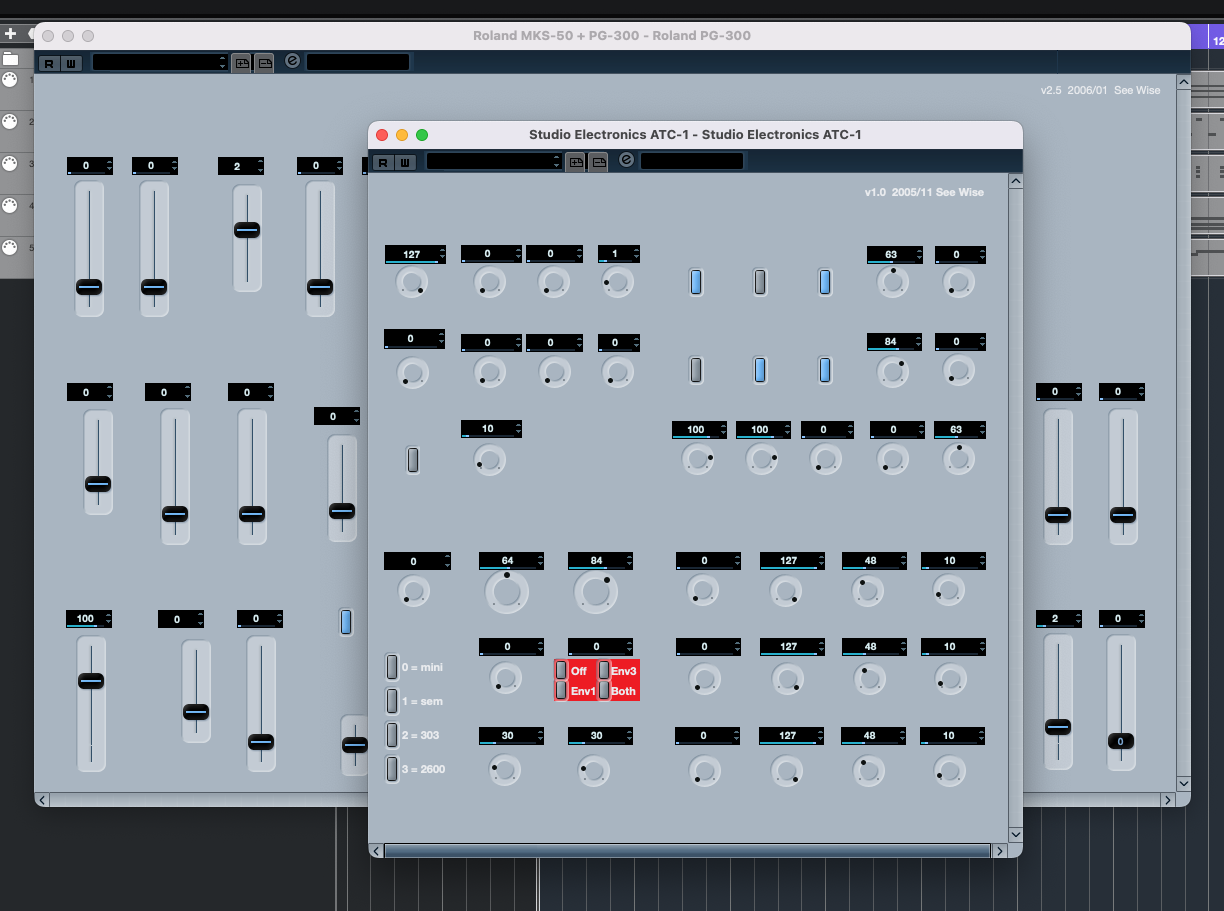This screenshot has width=1224, height=911.
Task: Click the 'Roland MKS-50 + PG-300' window title
Action: 612,36
